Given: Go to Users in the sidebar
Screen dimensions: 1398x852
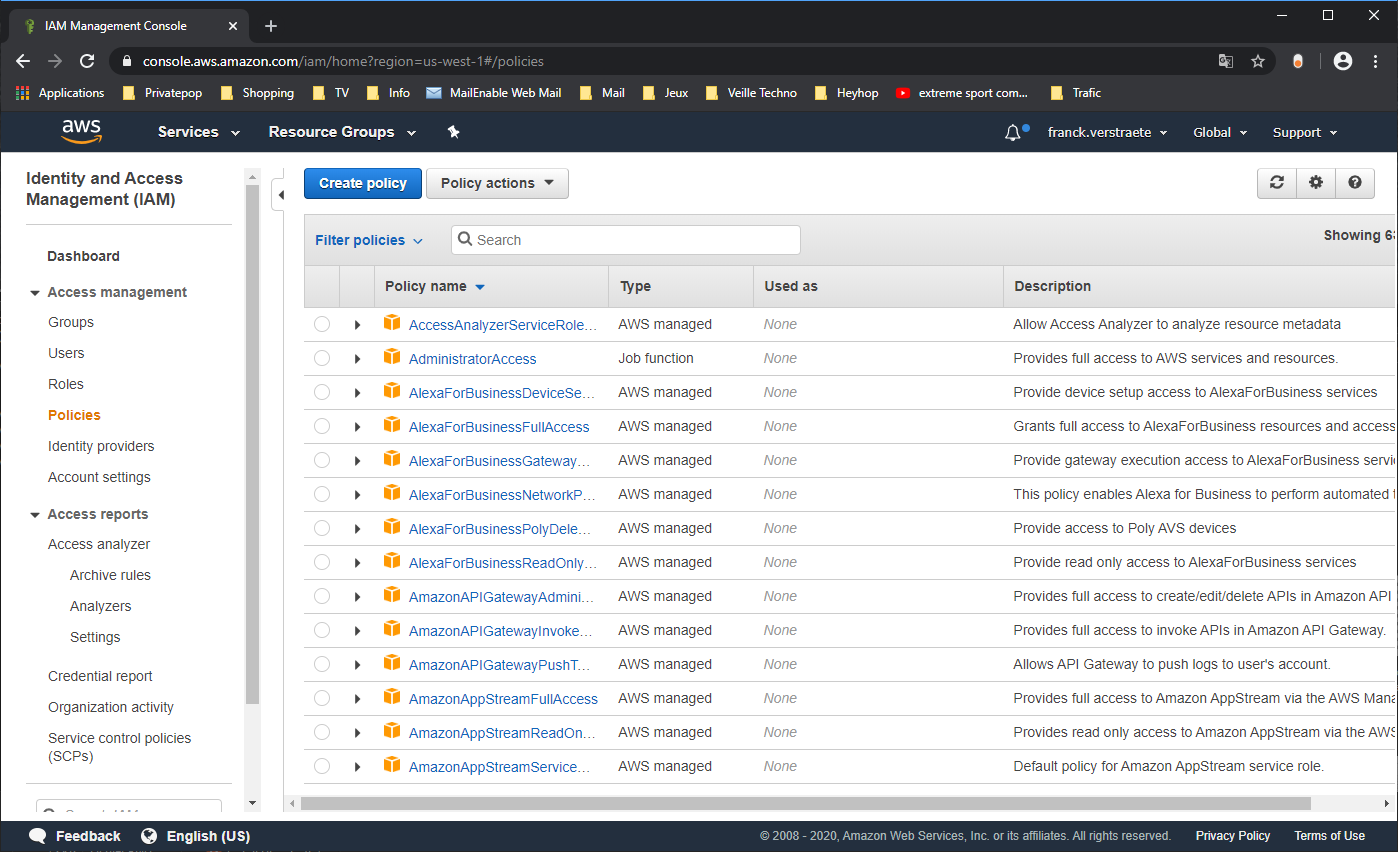Looking at the screenshot, I should click(x=66, y=353).
